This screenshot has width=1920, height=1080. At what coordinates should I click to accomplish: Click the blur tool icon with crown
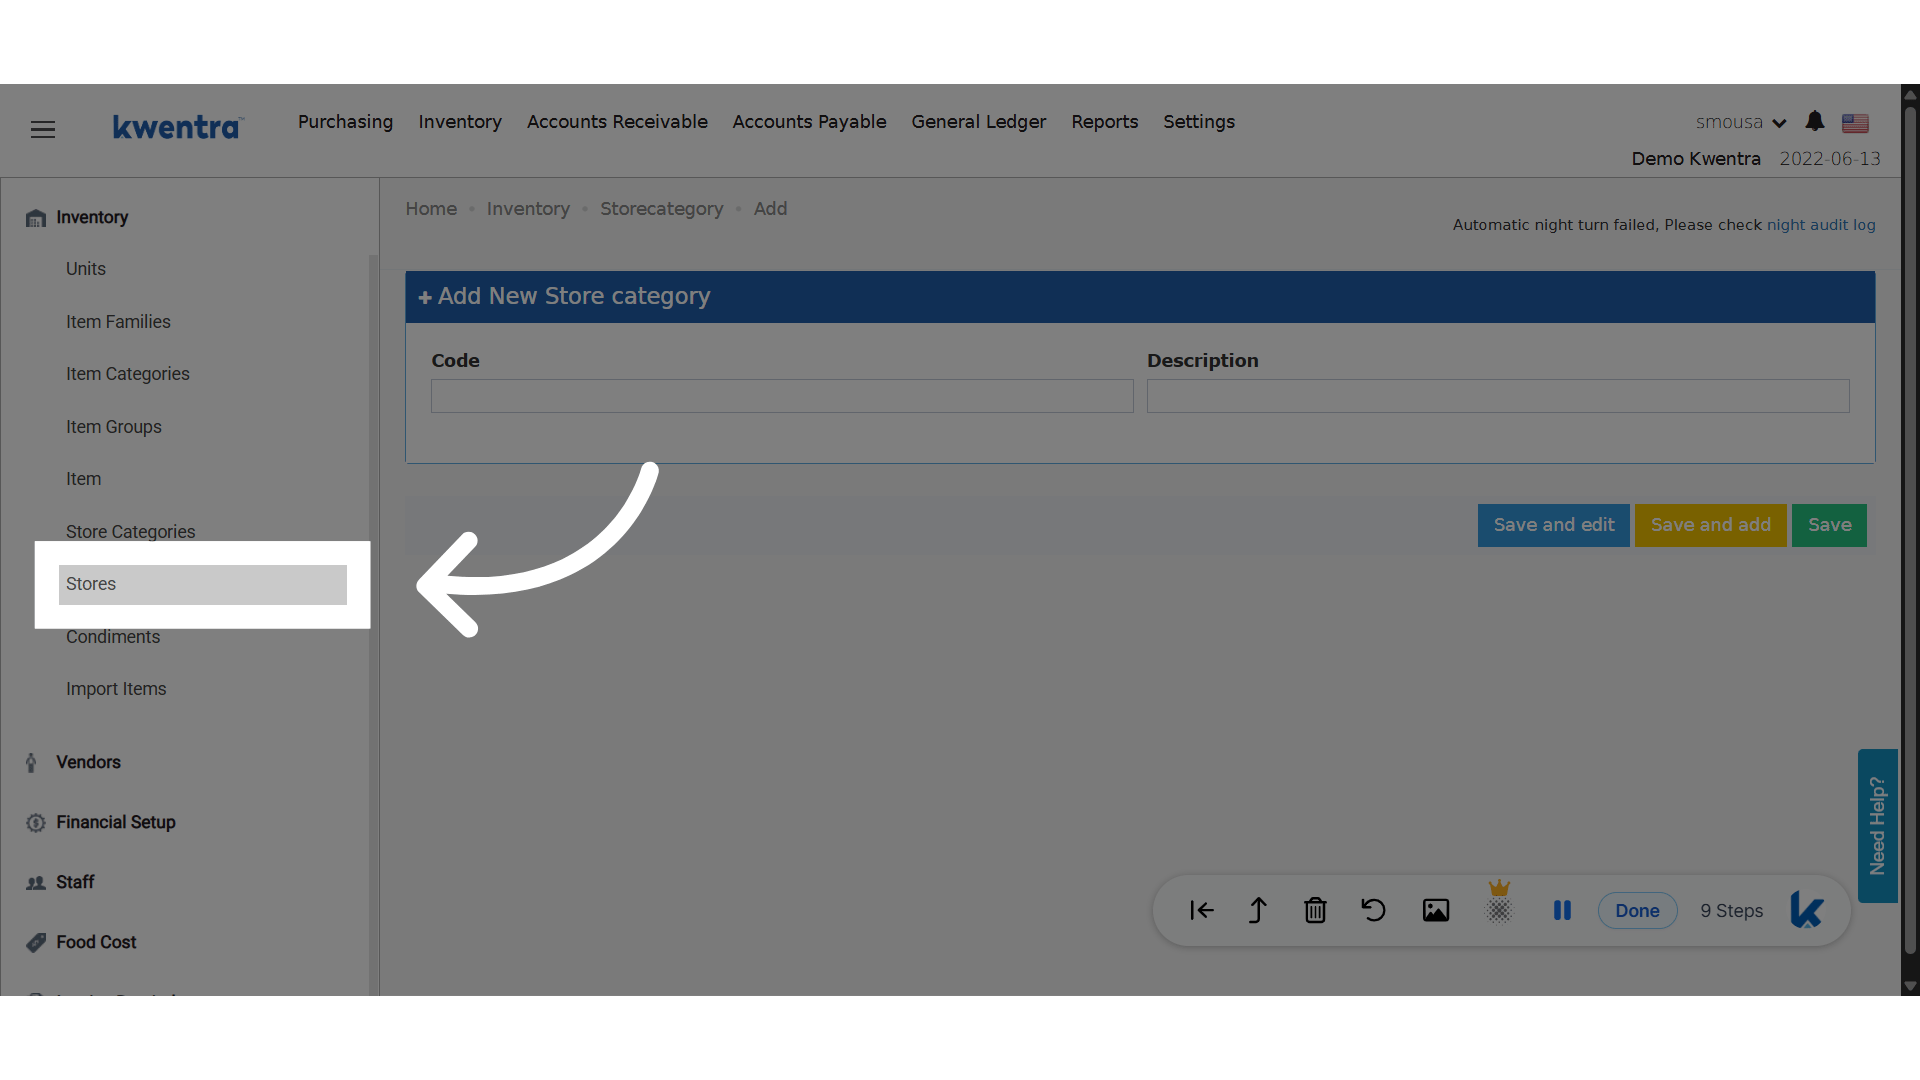pyautogui.click(x=1499, y=905)
